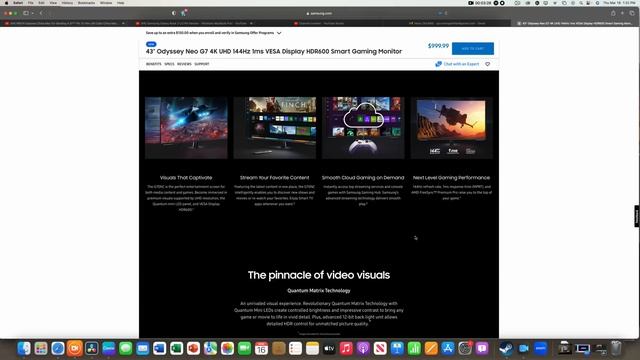Open Mail app in the dock
This screenshot has width=640, height=360.
(142, 348)
